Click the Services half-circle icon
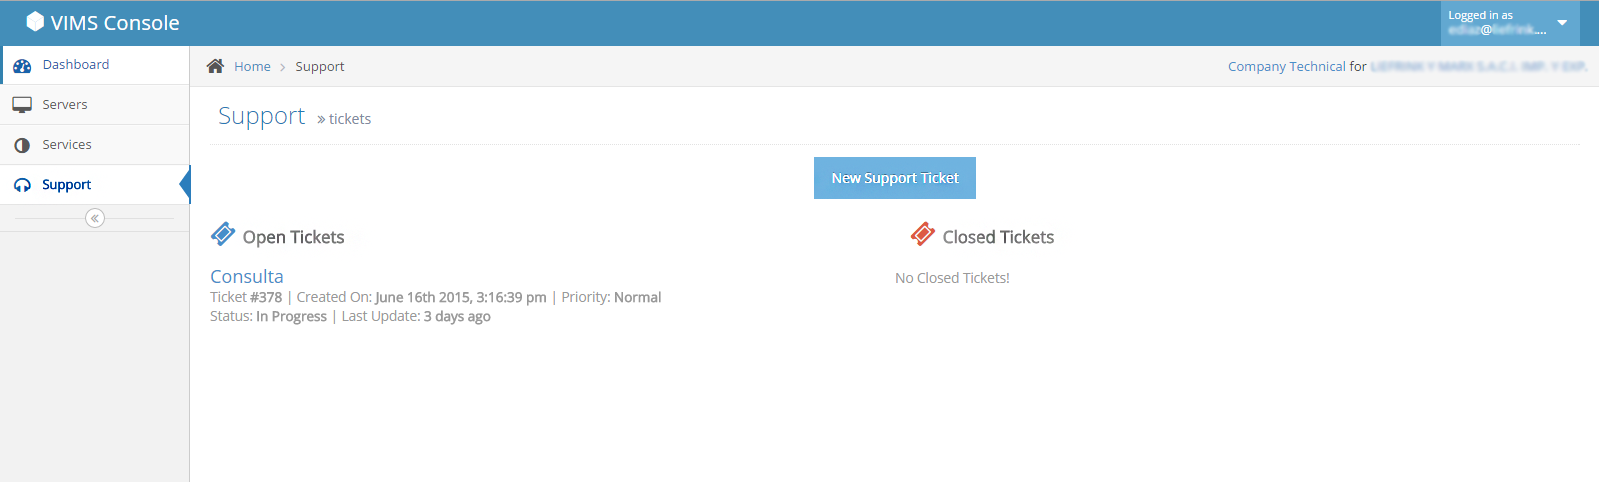 tap(22, 145)
